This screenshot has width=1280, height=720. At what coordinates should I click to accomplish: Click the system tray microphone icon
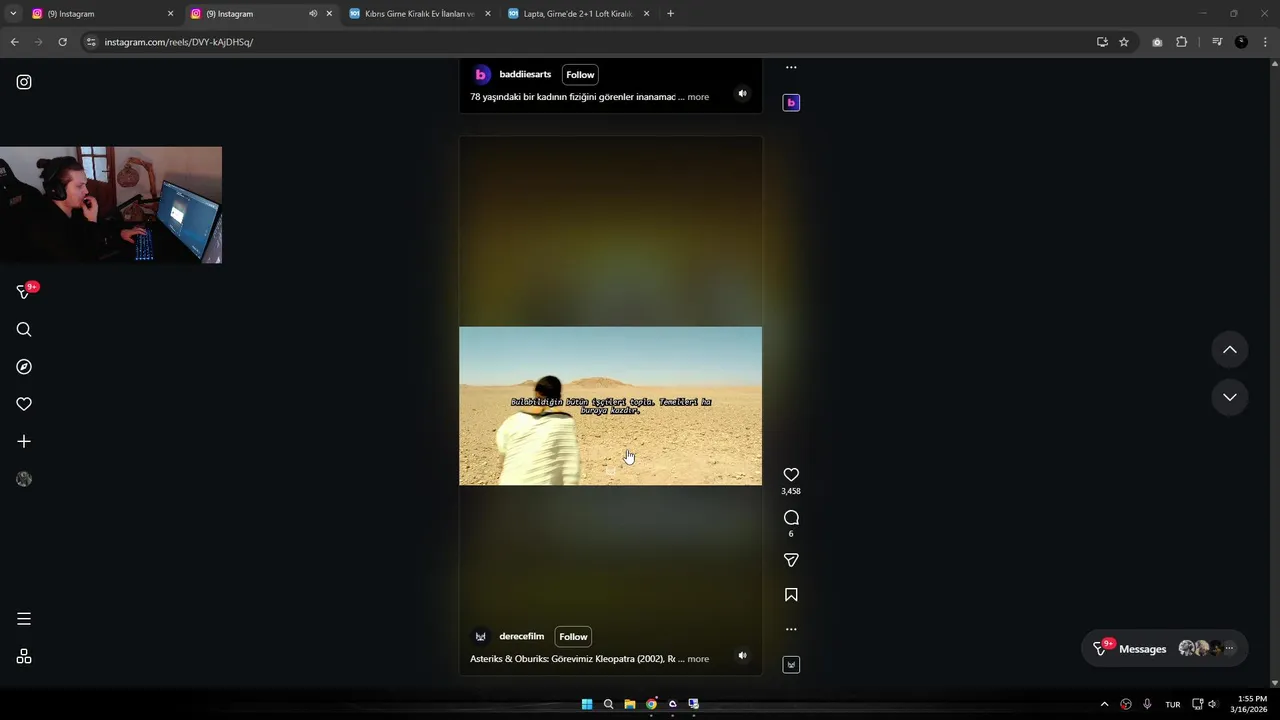(x=1147, y=704)
